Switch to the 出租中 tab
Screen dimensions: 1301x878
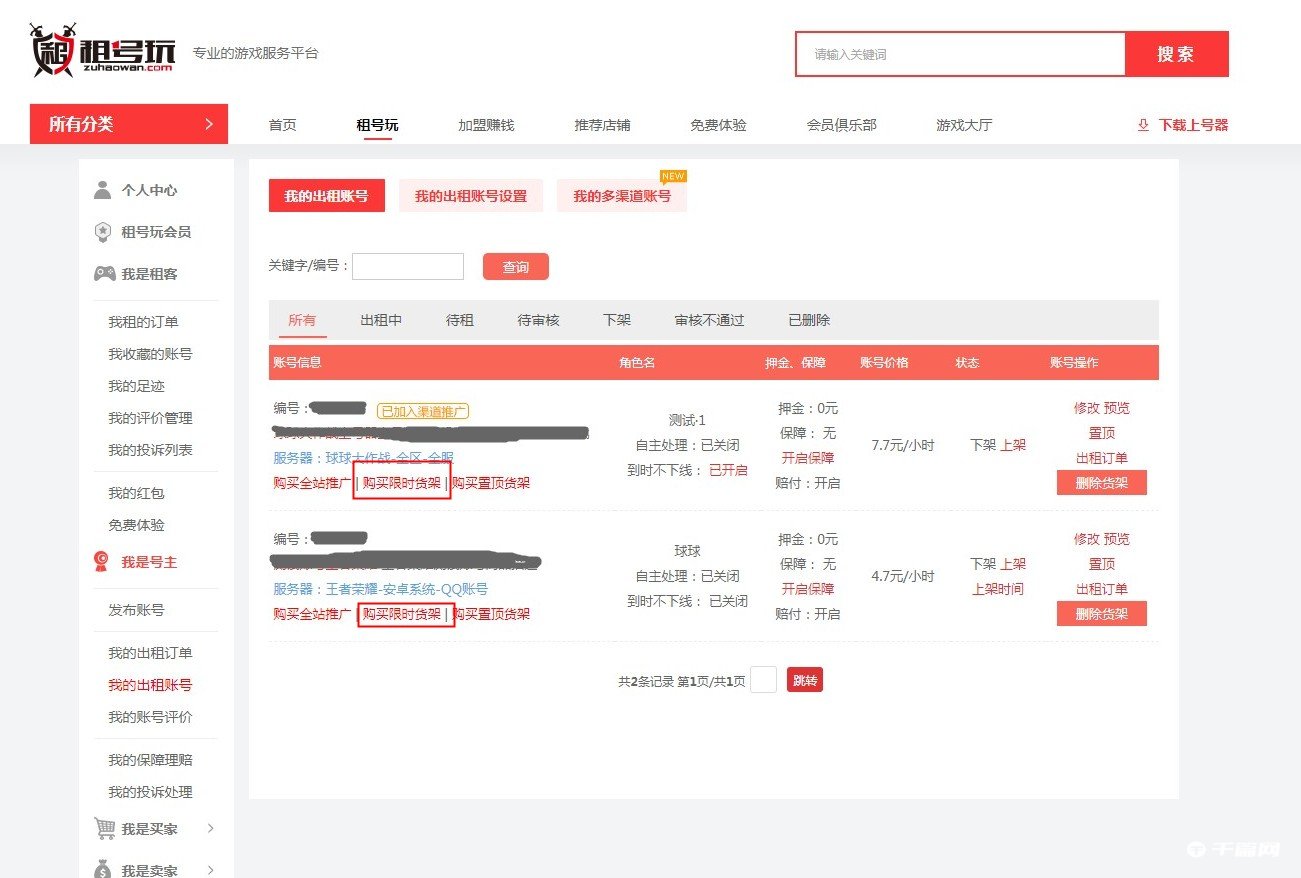coord(380,320)
